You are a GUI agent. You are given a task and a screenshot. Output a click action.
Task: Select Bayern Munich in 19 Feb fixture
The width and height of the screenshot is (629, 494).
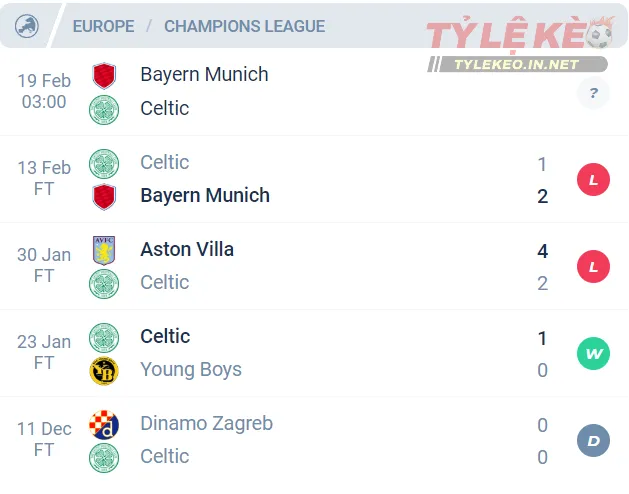coord(204,74)
